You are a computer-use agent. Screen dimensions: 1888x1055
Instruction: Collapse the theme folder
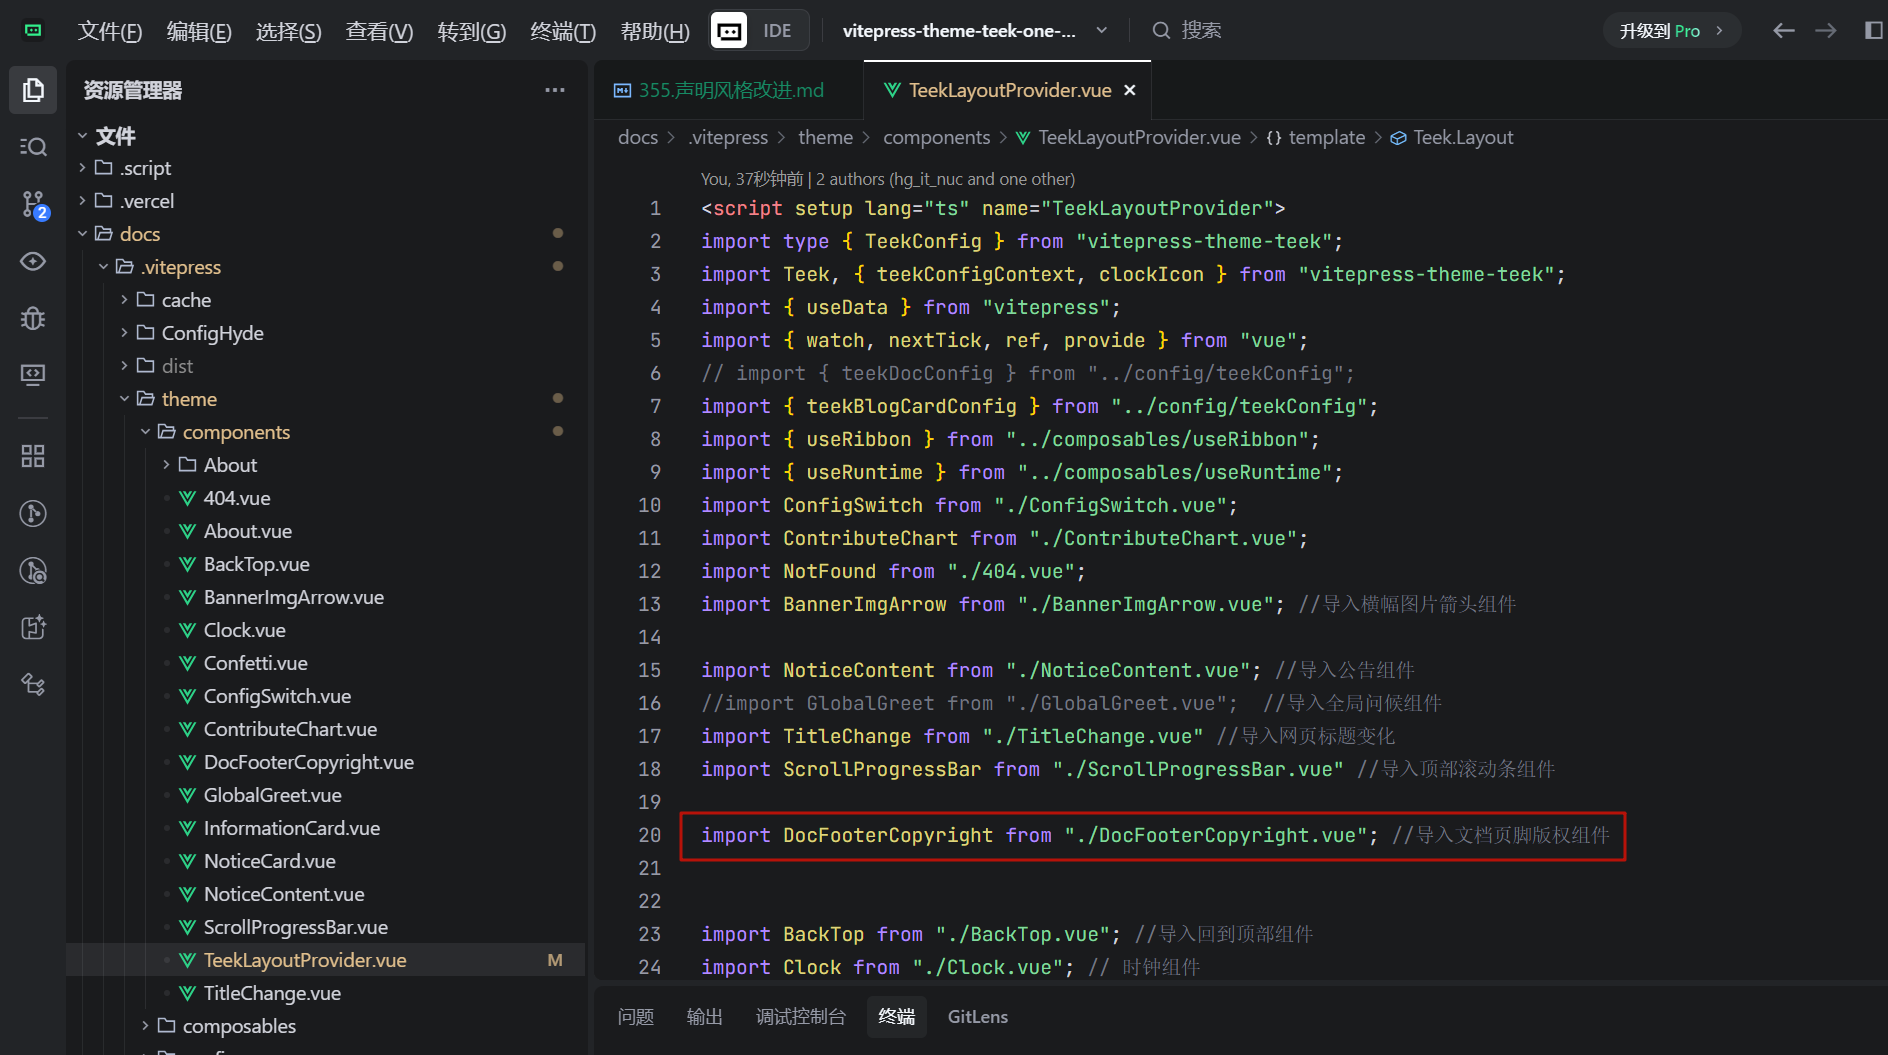click(x=326, y=399)
